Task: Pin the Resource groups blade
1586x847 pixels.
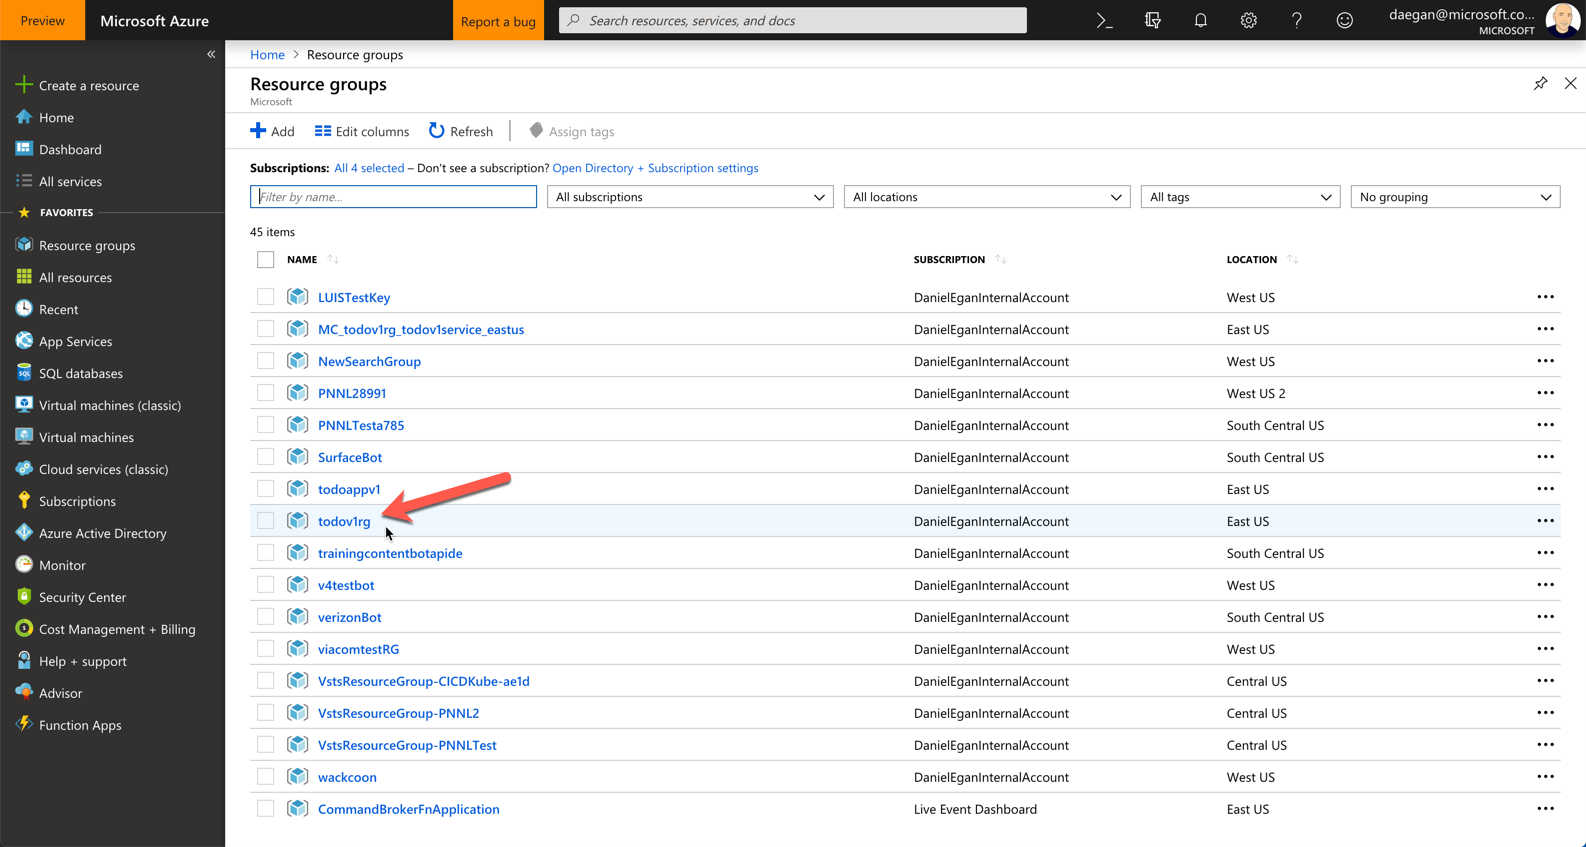Action: (1540, 84)
